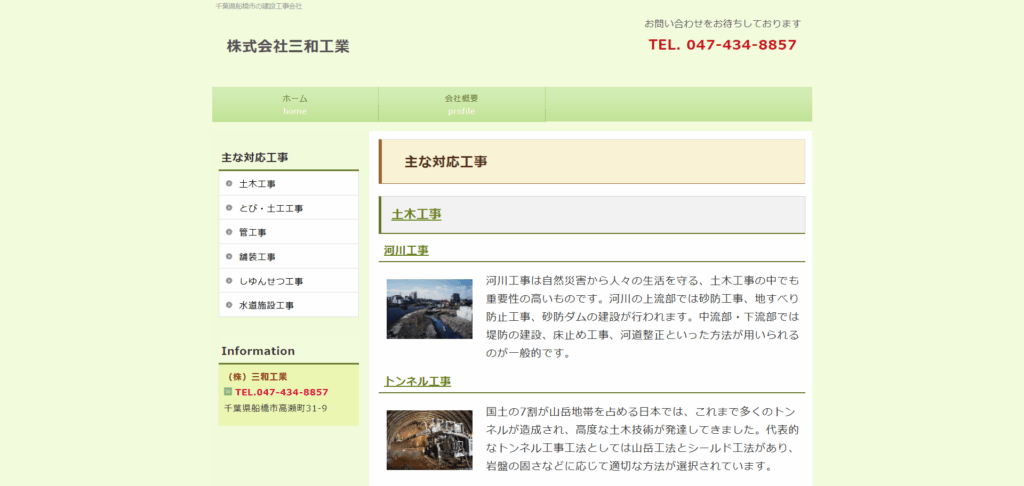Click the tunnel construction photo
This screenshot has height=486, width=1024.
click(429, 439)
